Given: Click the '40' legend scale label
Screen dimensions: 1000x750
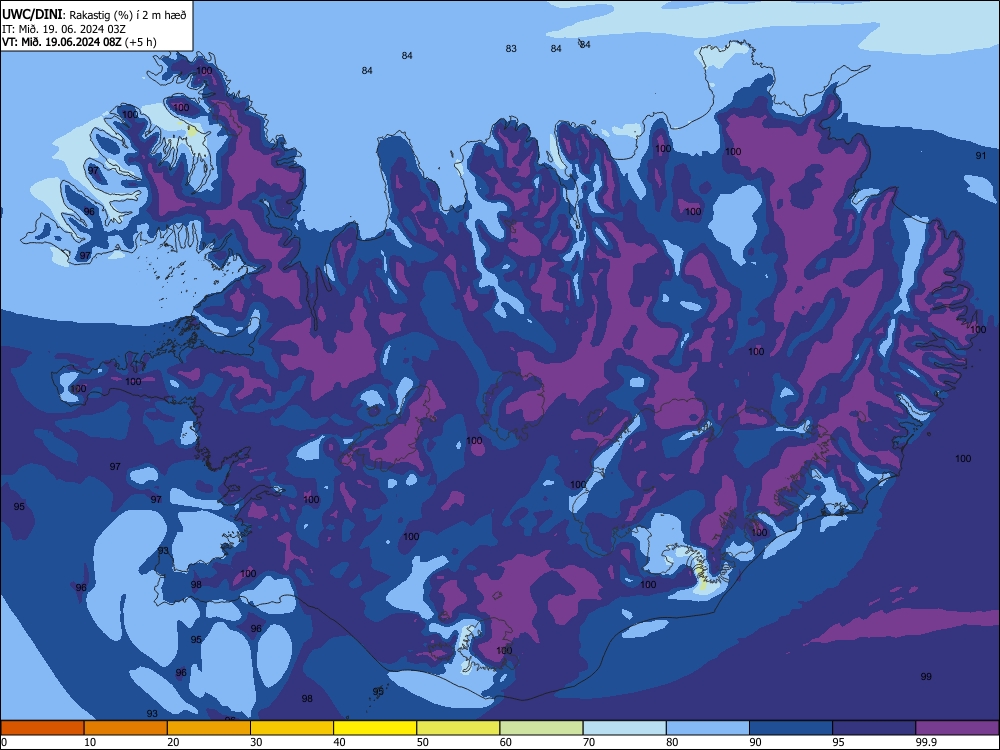Looking at the screenshot, I should coord(339,742).
